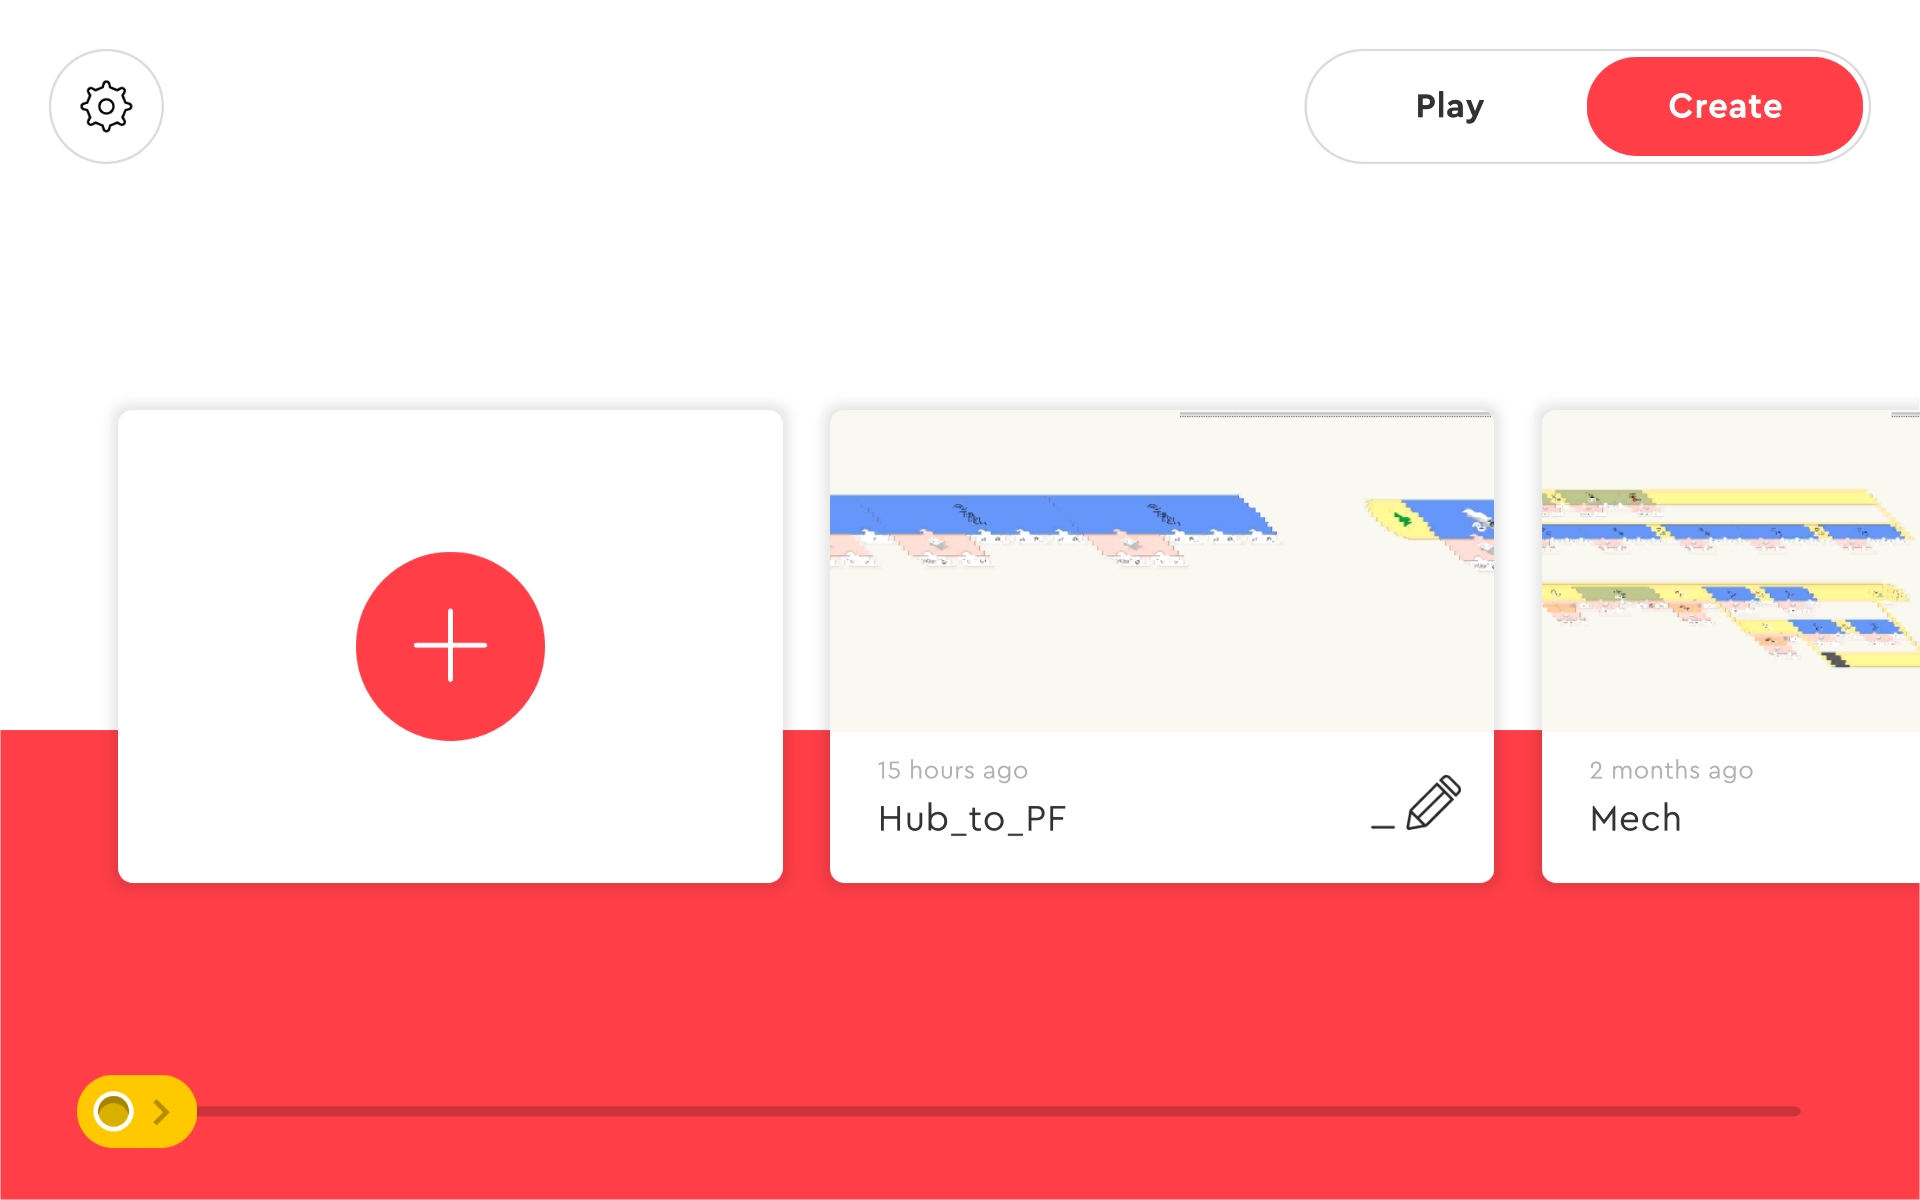1920x1200 pixels.
Task: Switch to the Play tab
Action: point(1449,106)
